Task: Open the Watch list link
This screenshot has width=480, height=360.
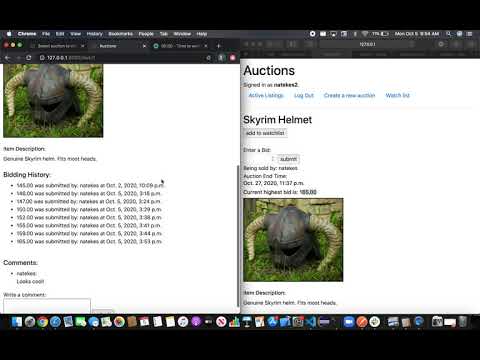Action: (x=397, y=95)
